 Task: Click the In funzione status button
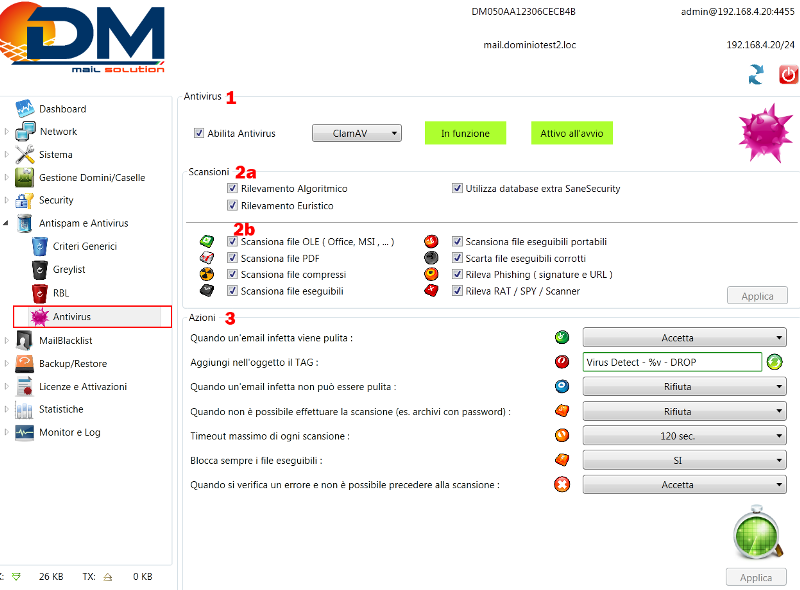tap(465, 133)
